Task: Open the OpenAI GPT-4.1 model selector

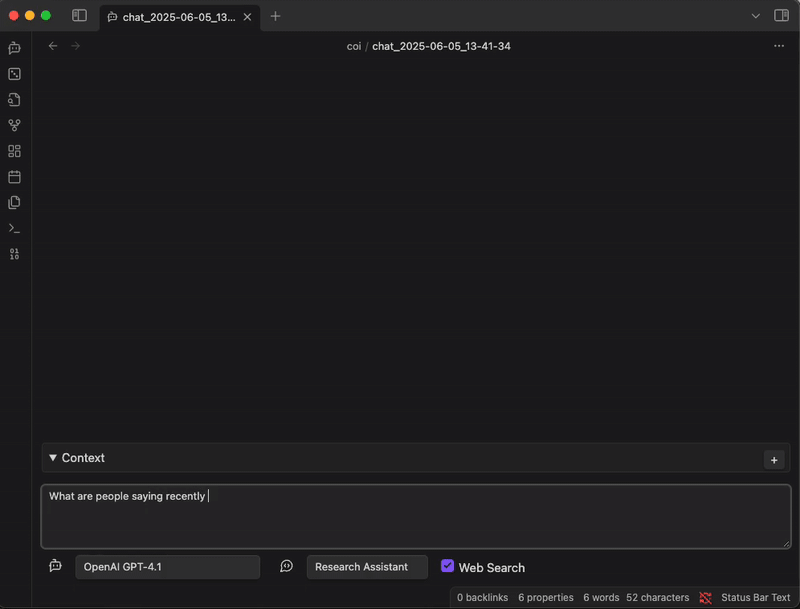Action: (166, 566)
